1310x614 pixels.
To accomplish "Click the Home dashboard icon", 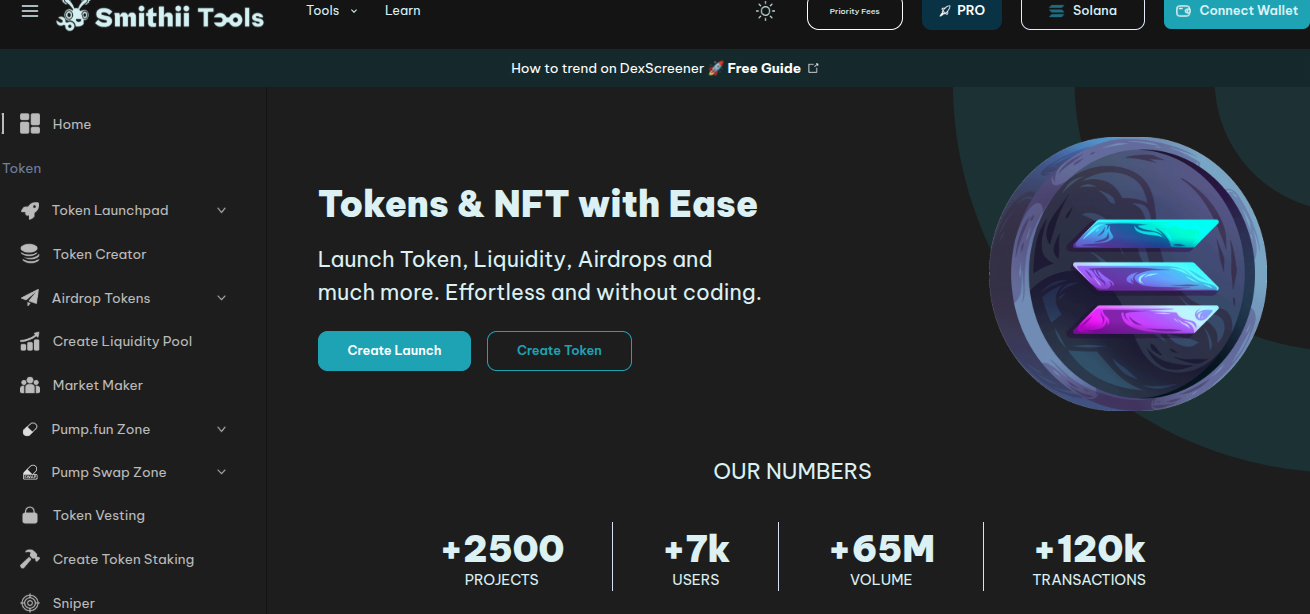I will click(30, 124).
